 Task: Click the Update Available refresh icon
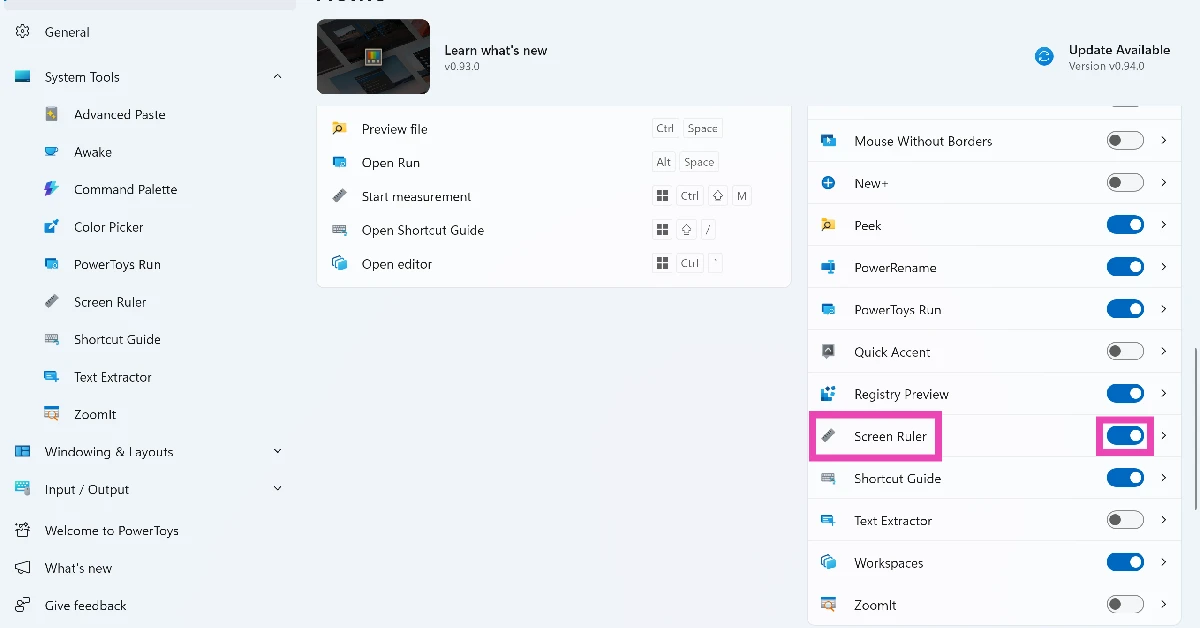tap(1044, 57)
